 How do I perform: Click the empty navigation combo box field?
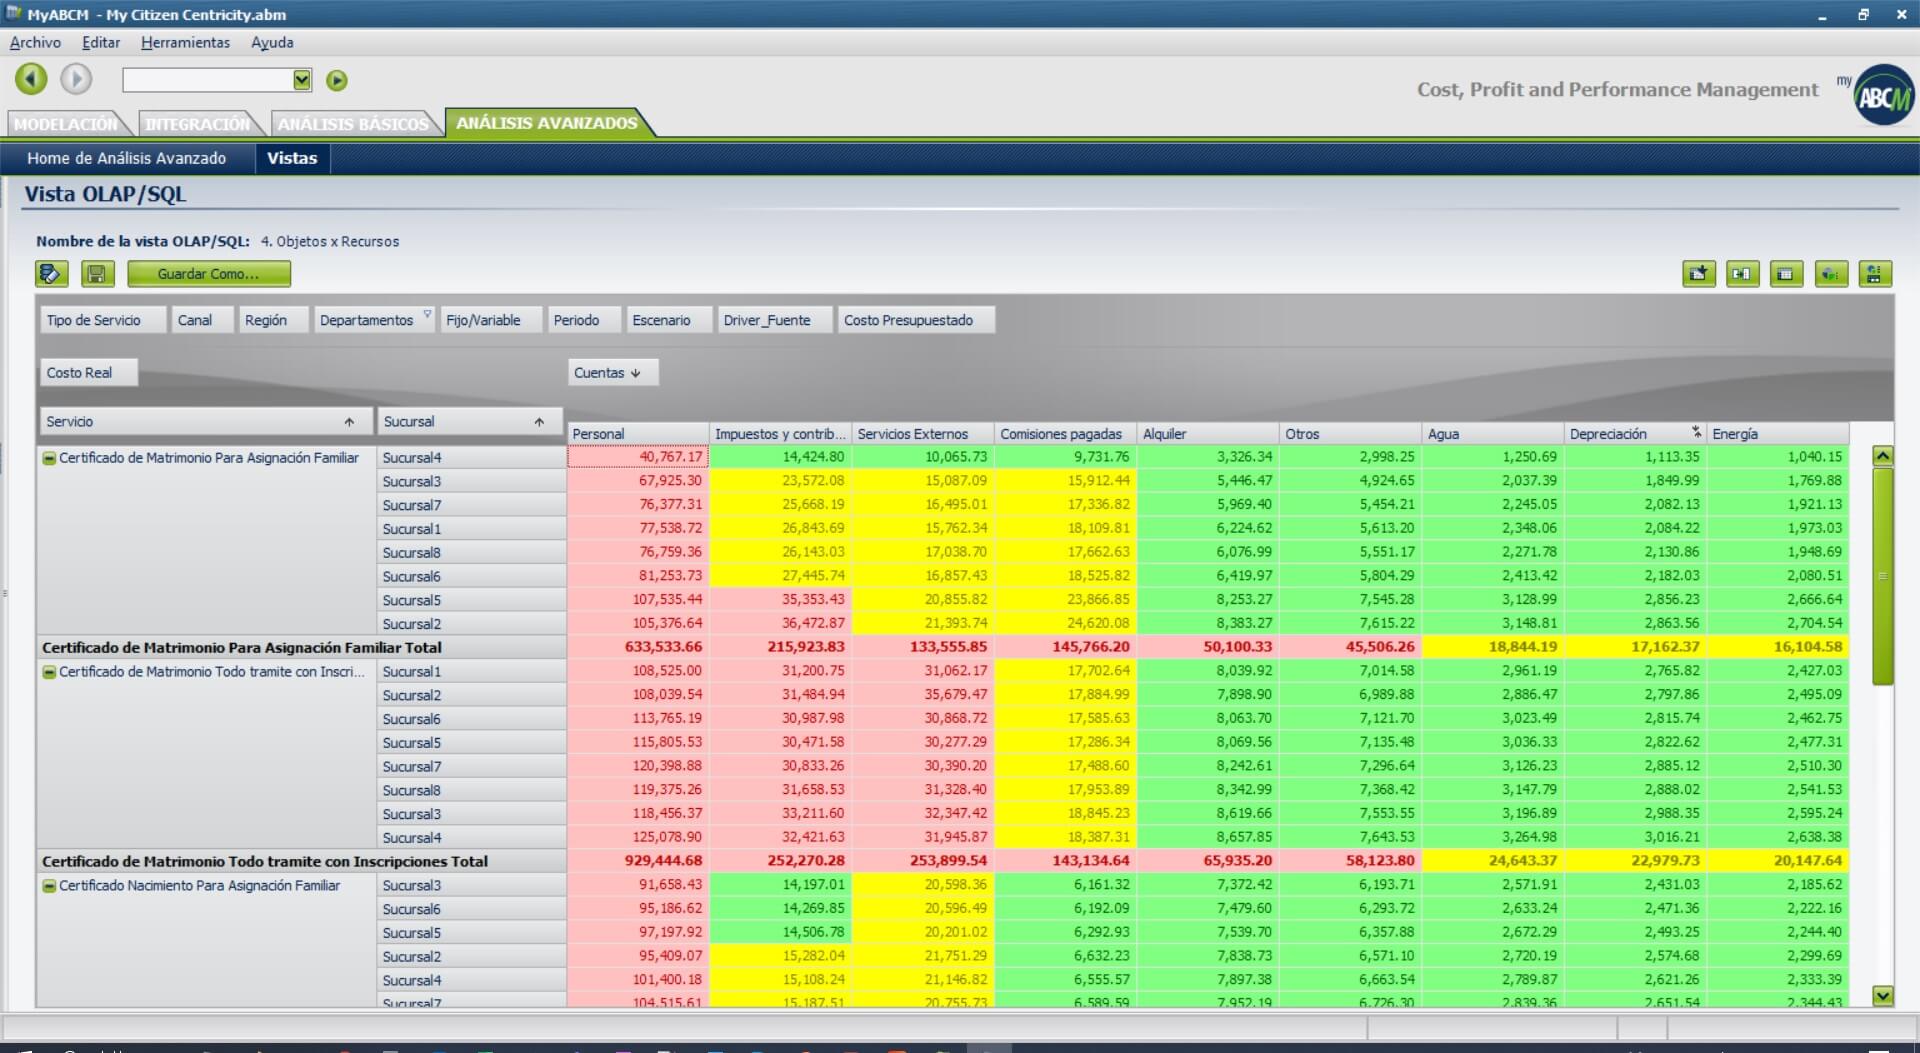coord(207,80)
